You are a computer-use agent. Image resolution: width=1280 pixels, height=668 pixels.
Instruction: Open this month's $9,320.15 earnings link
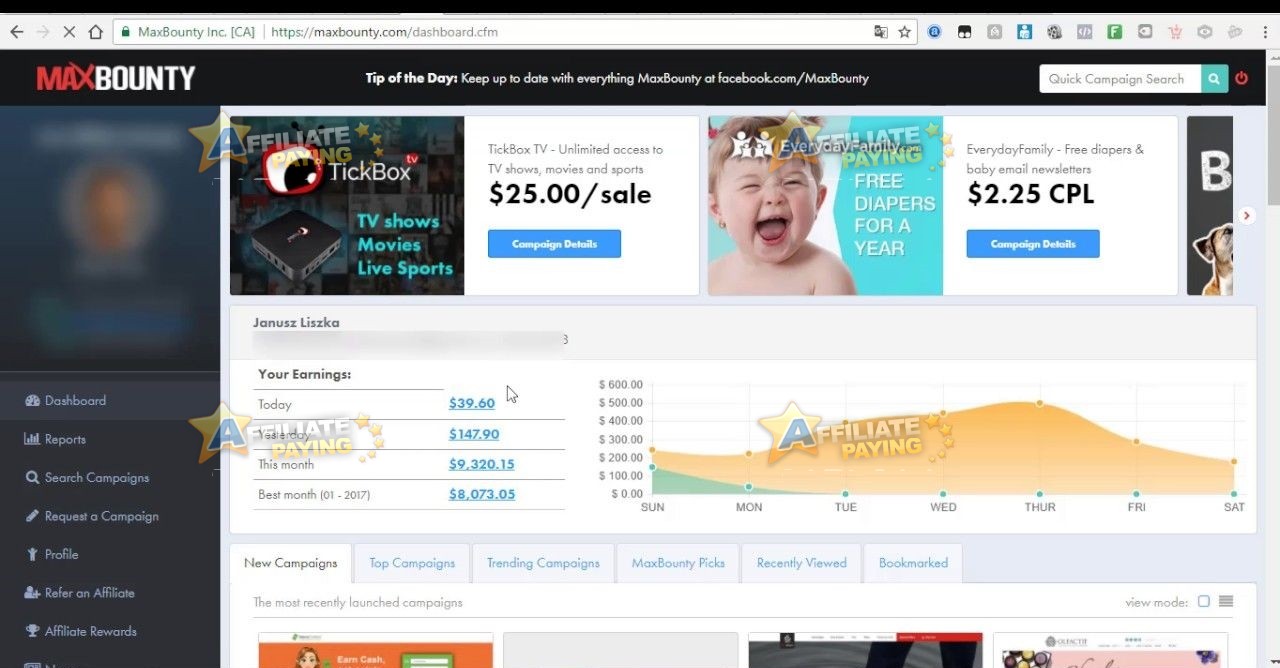pos(482,464)
